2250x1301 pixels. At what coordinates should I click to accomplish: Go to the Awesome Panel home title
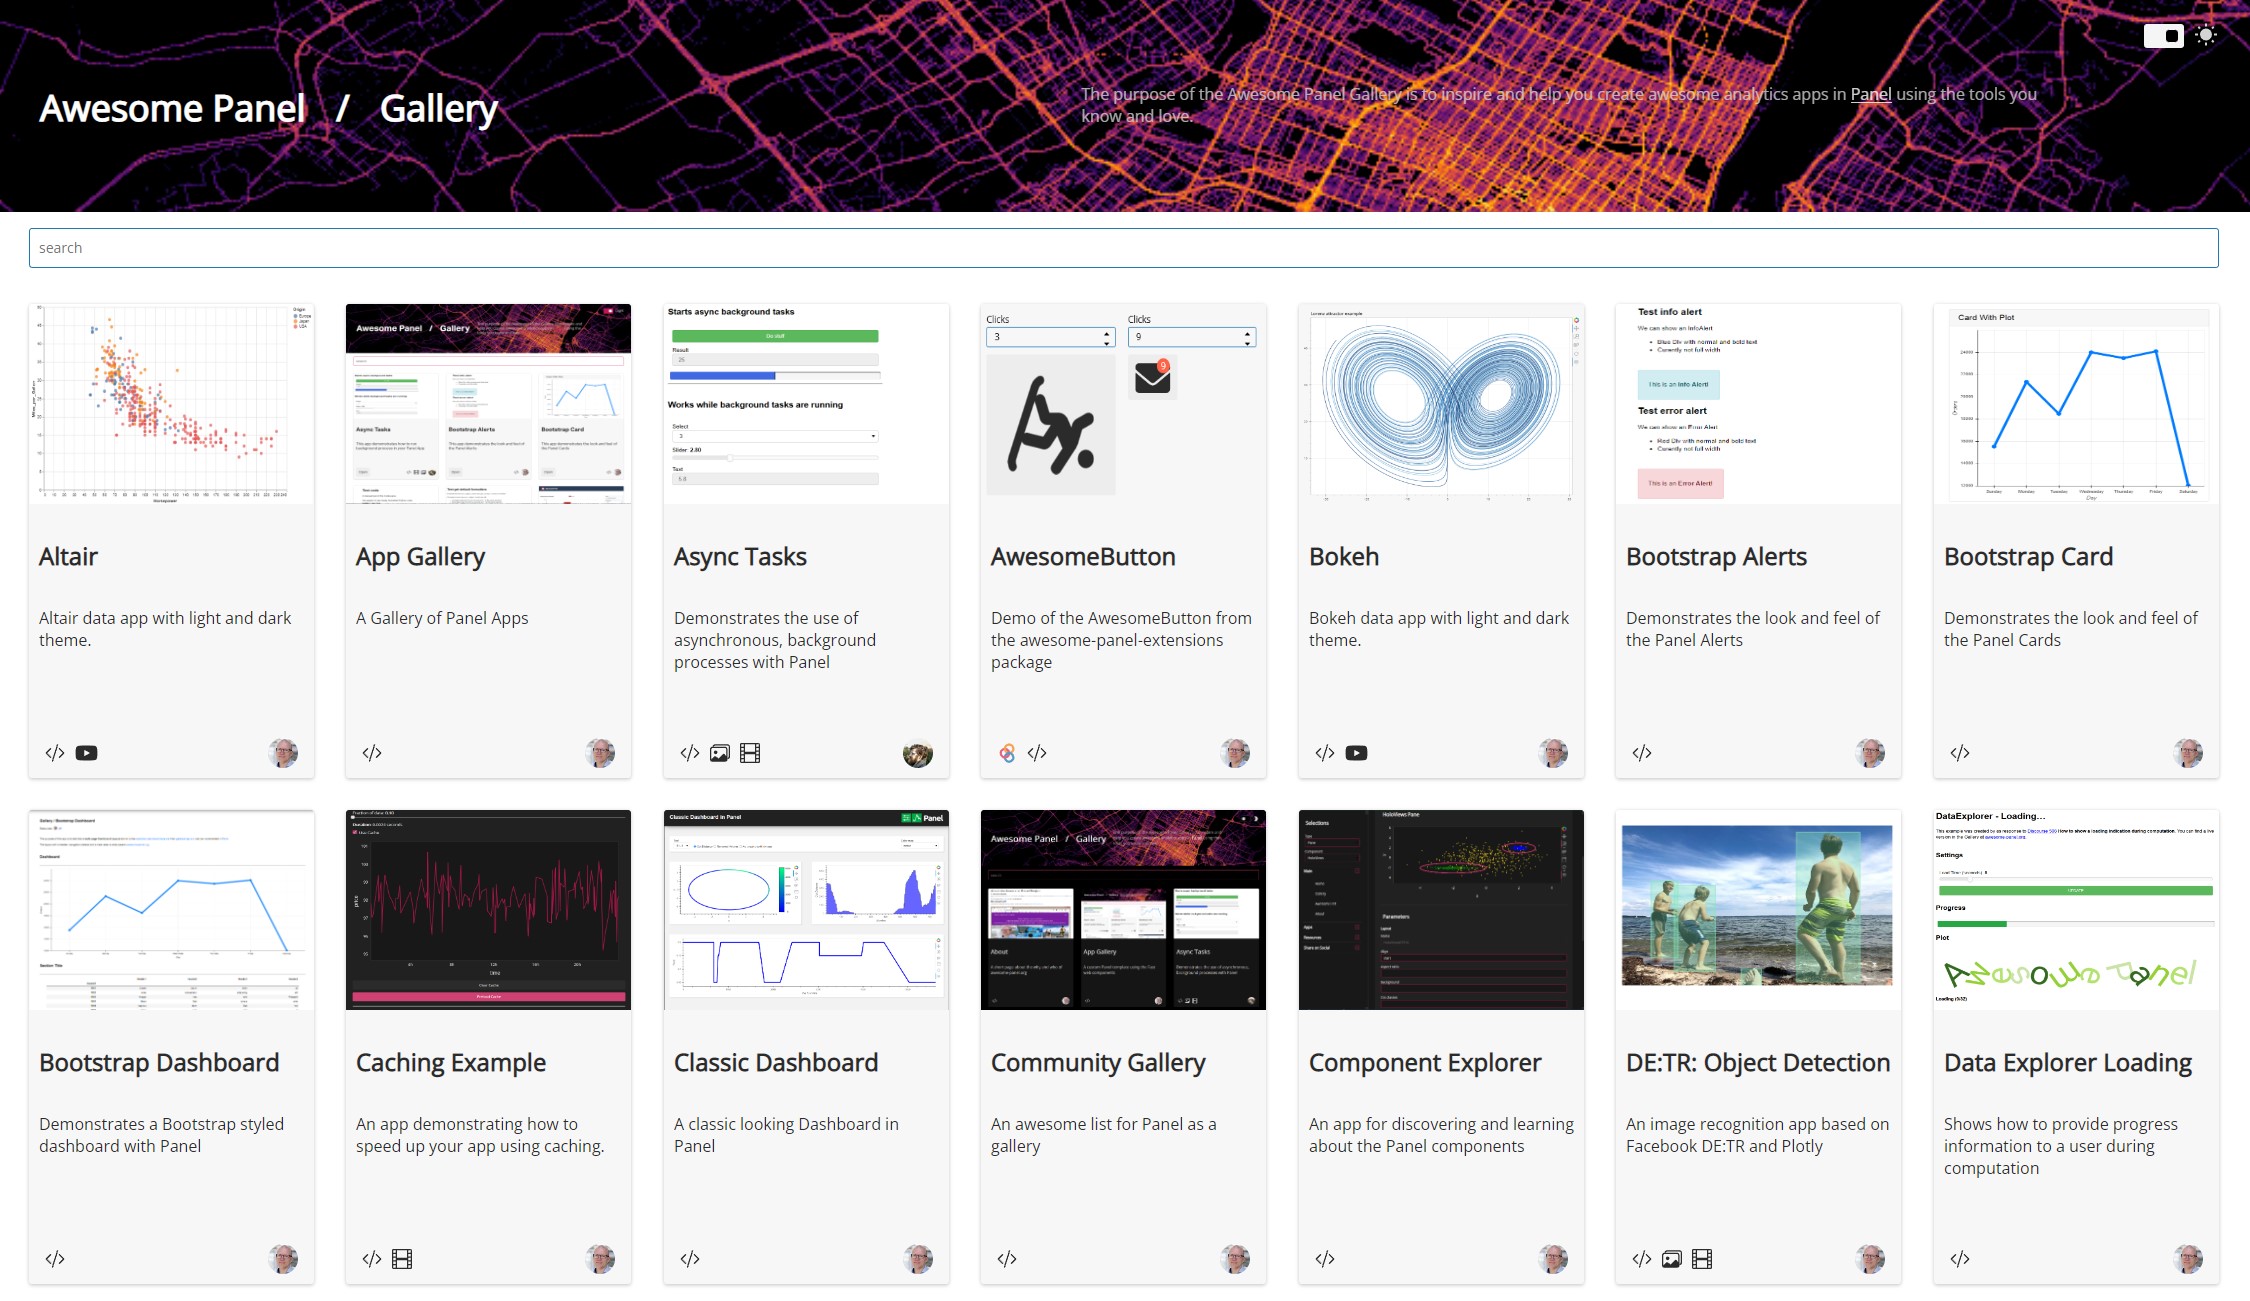coord(172,108)
